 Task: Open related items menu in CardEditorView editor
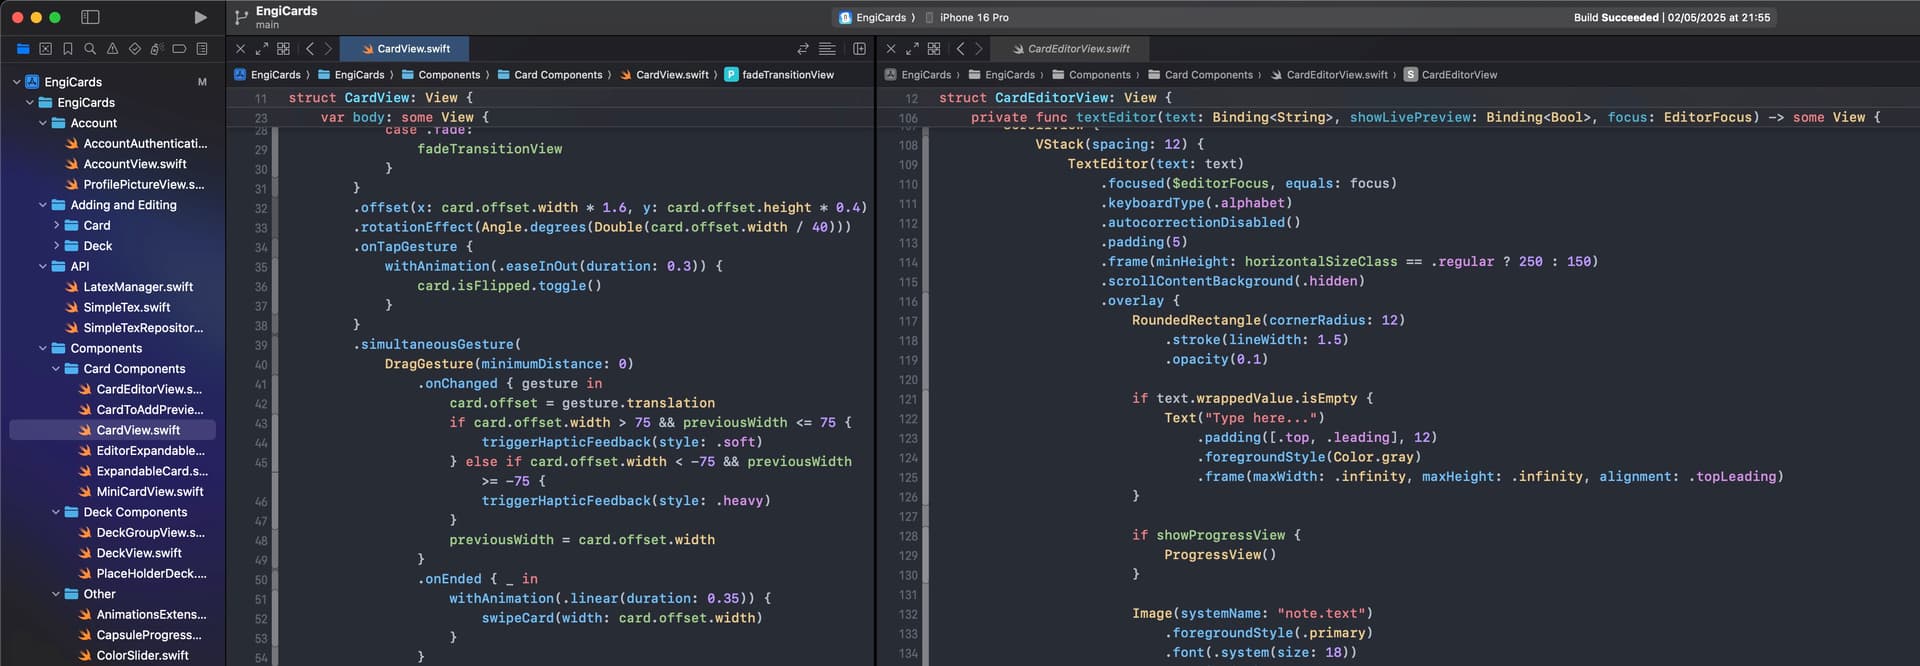click(934, 49)
